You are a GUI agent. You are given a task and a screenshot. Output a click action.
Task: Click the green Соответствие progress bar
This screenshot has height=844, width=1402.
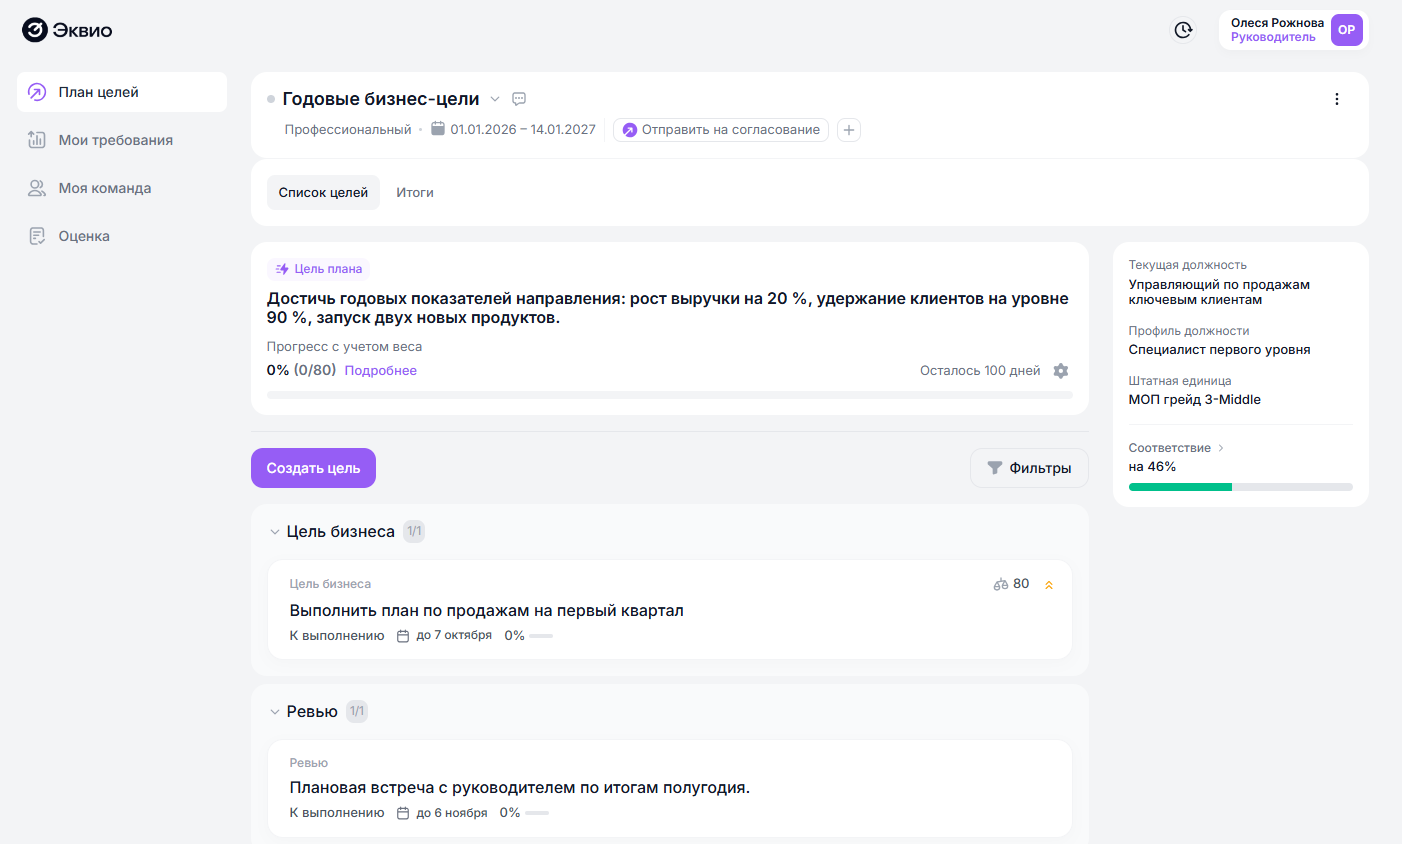coord(1240,487)
